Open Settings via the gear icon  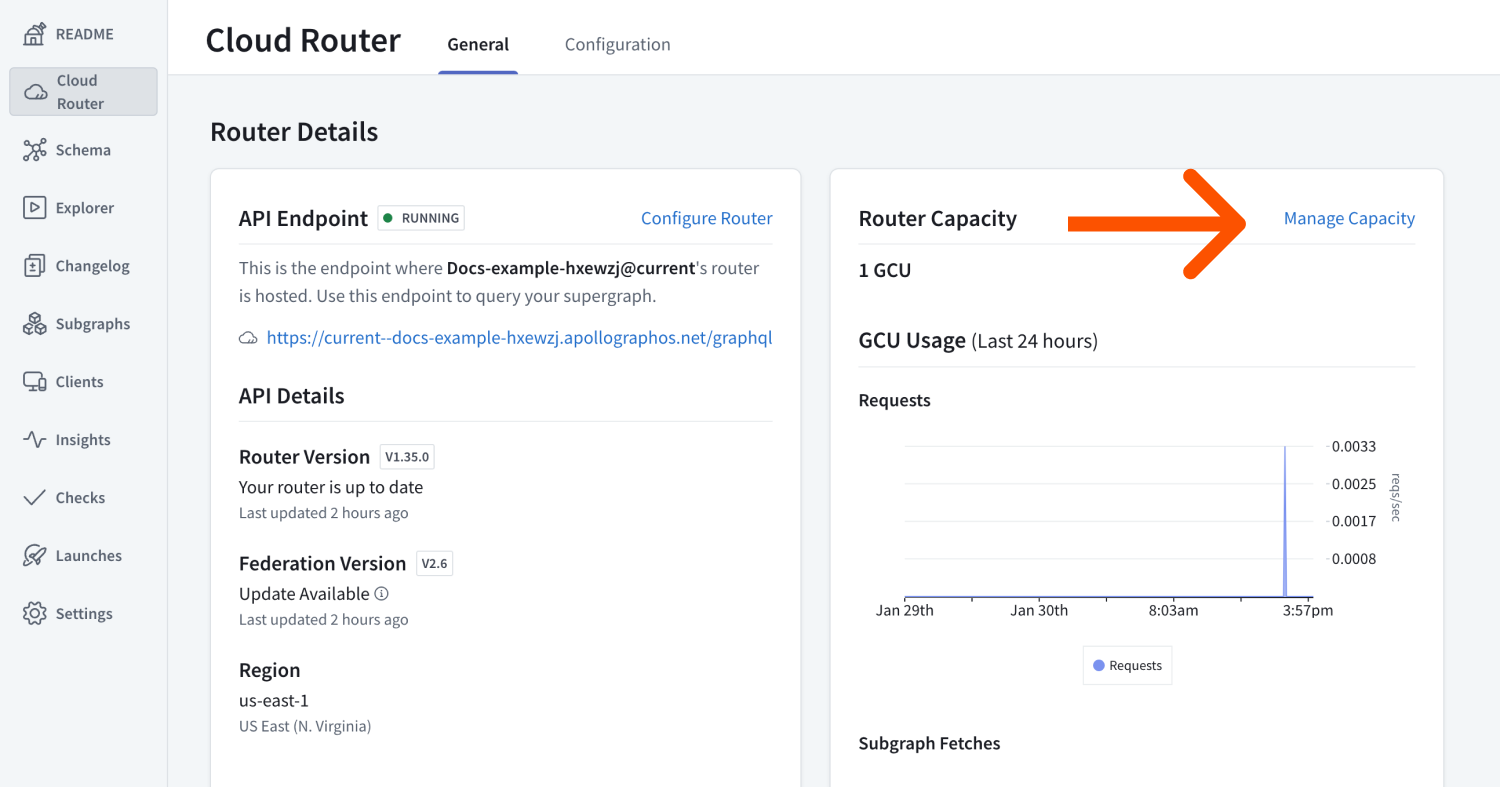tap(35, 614)
